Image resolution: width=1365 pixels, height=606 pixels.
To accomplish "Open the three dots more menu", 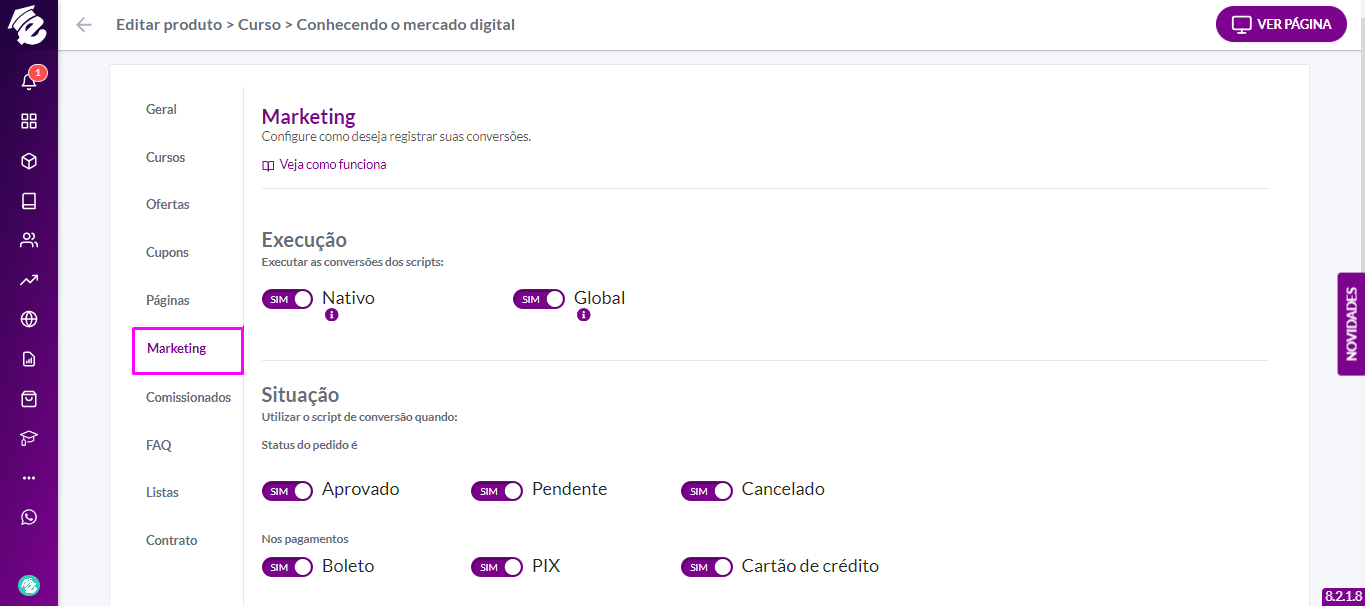I will (29, 478).
